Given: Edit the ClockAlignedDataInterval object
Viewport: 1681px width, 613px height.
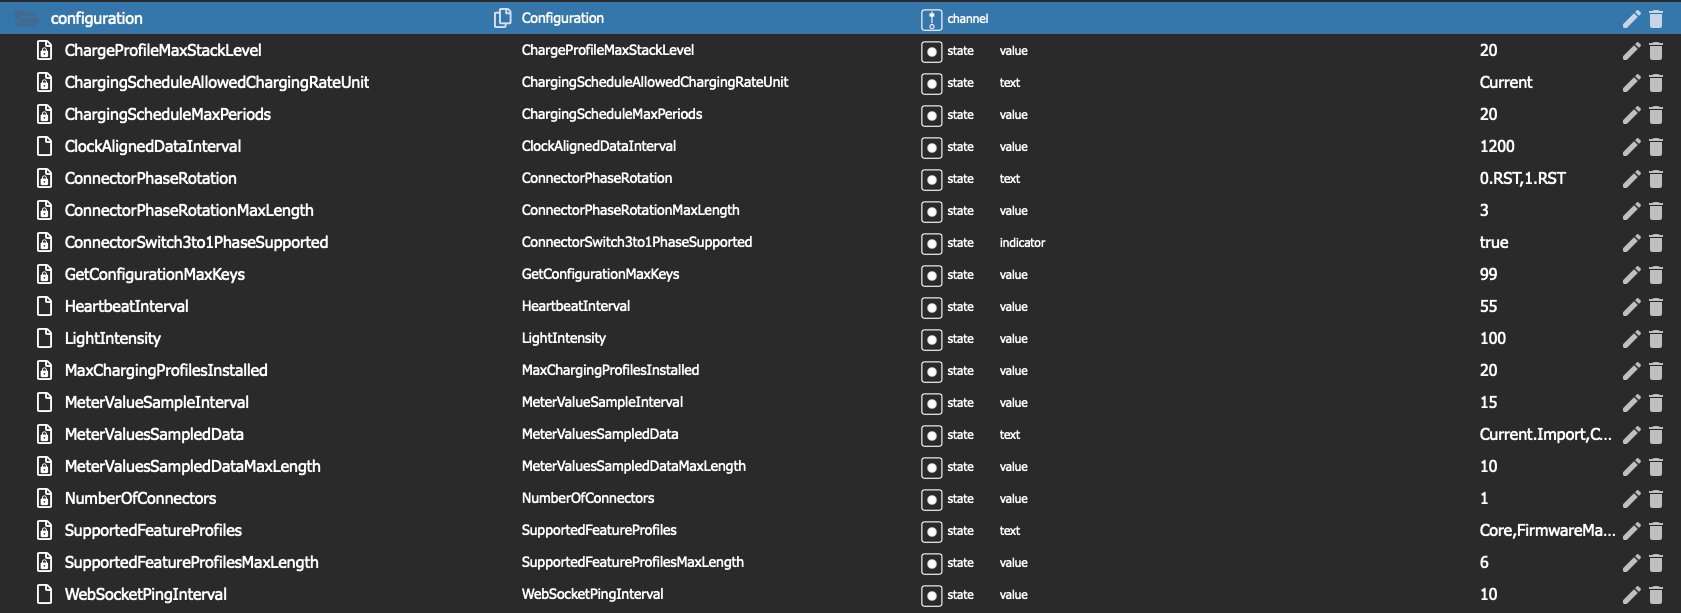Looking at the screenshot, I should [1631, 147].
